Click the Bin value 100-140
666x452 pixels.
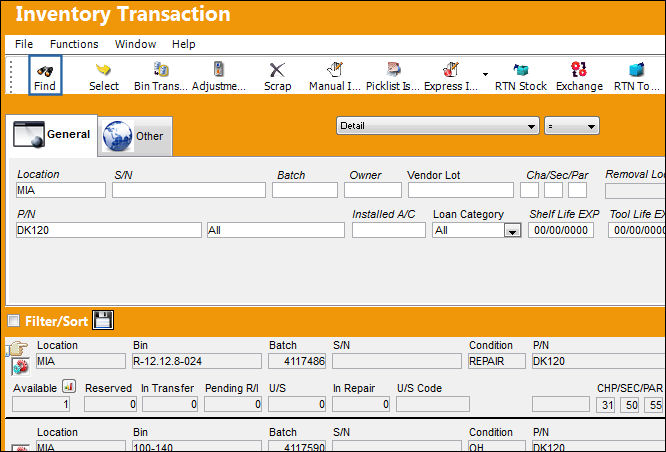197,446
